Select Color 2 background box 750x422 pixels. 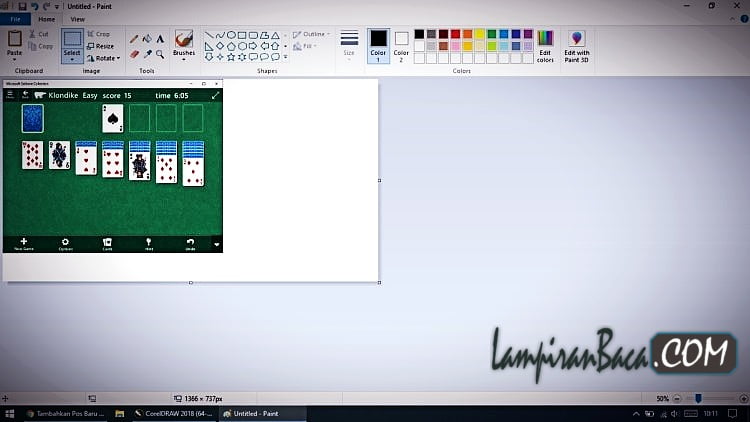click(x=402, y=44)
